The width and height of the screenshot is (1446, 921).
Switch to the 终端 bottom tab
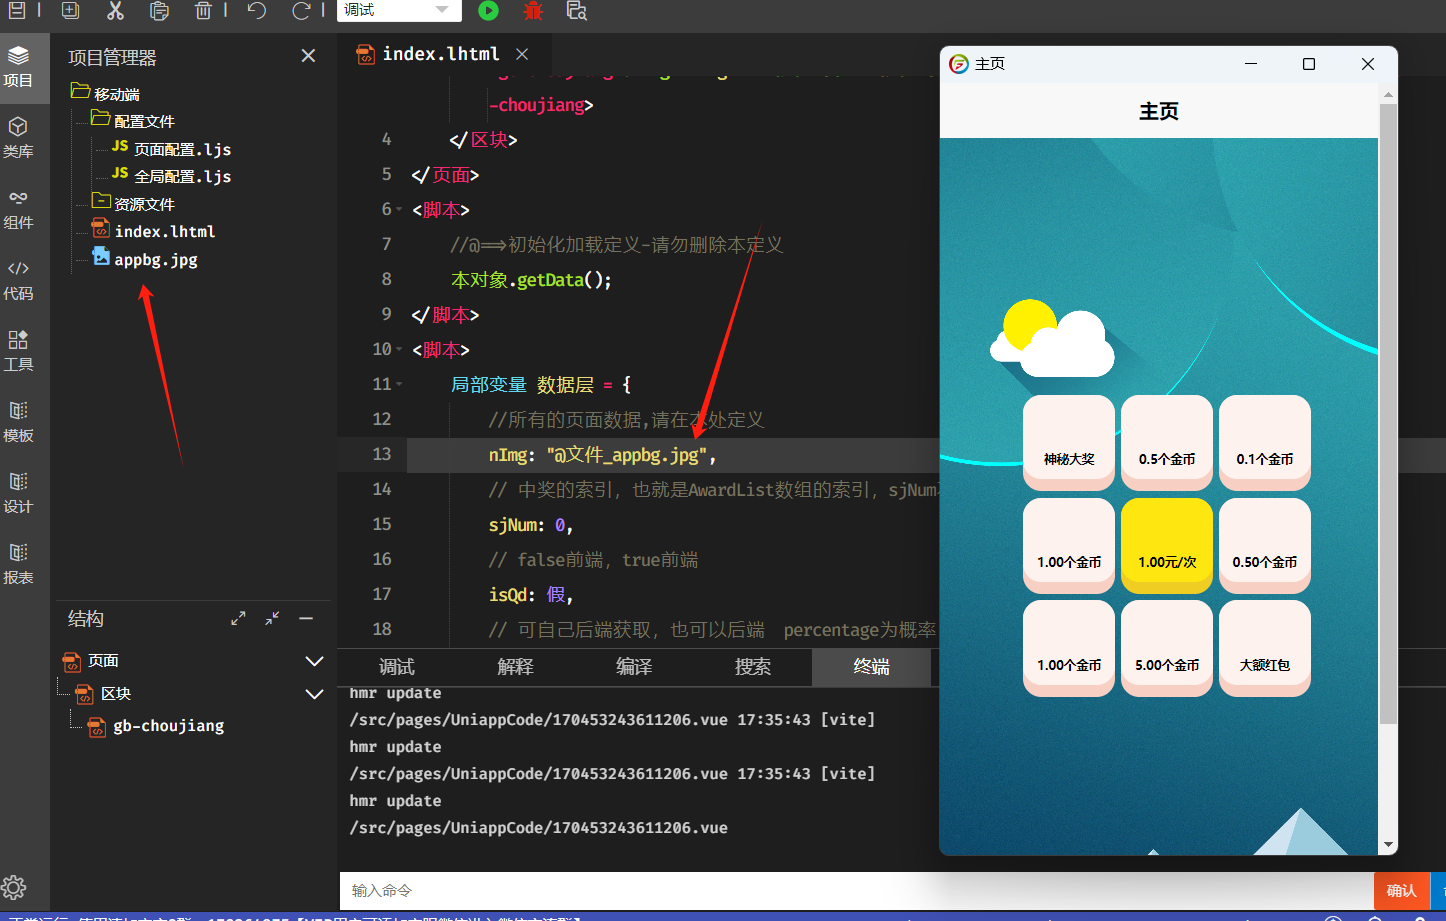(871, 667)
